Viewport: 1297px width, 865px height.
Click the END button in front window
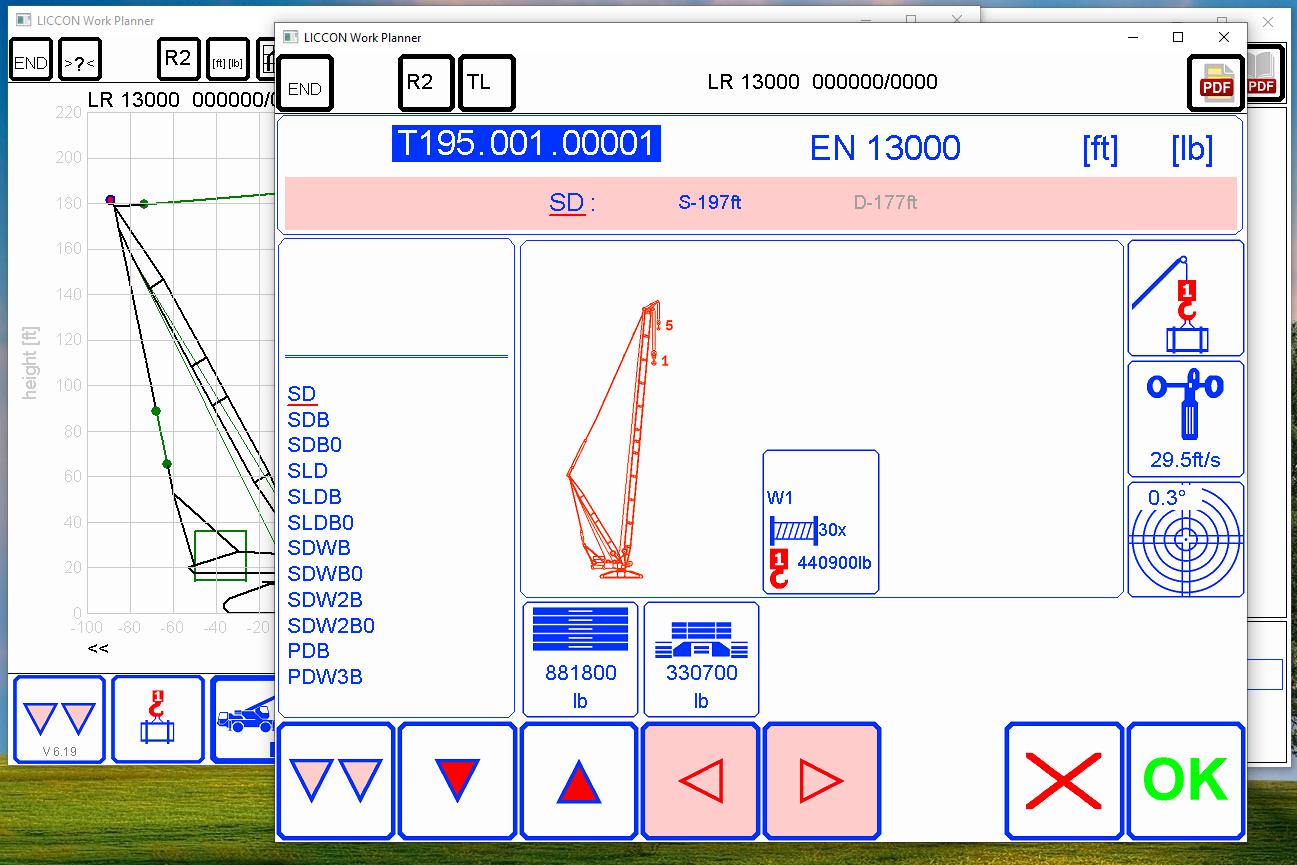305,83
